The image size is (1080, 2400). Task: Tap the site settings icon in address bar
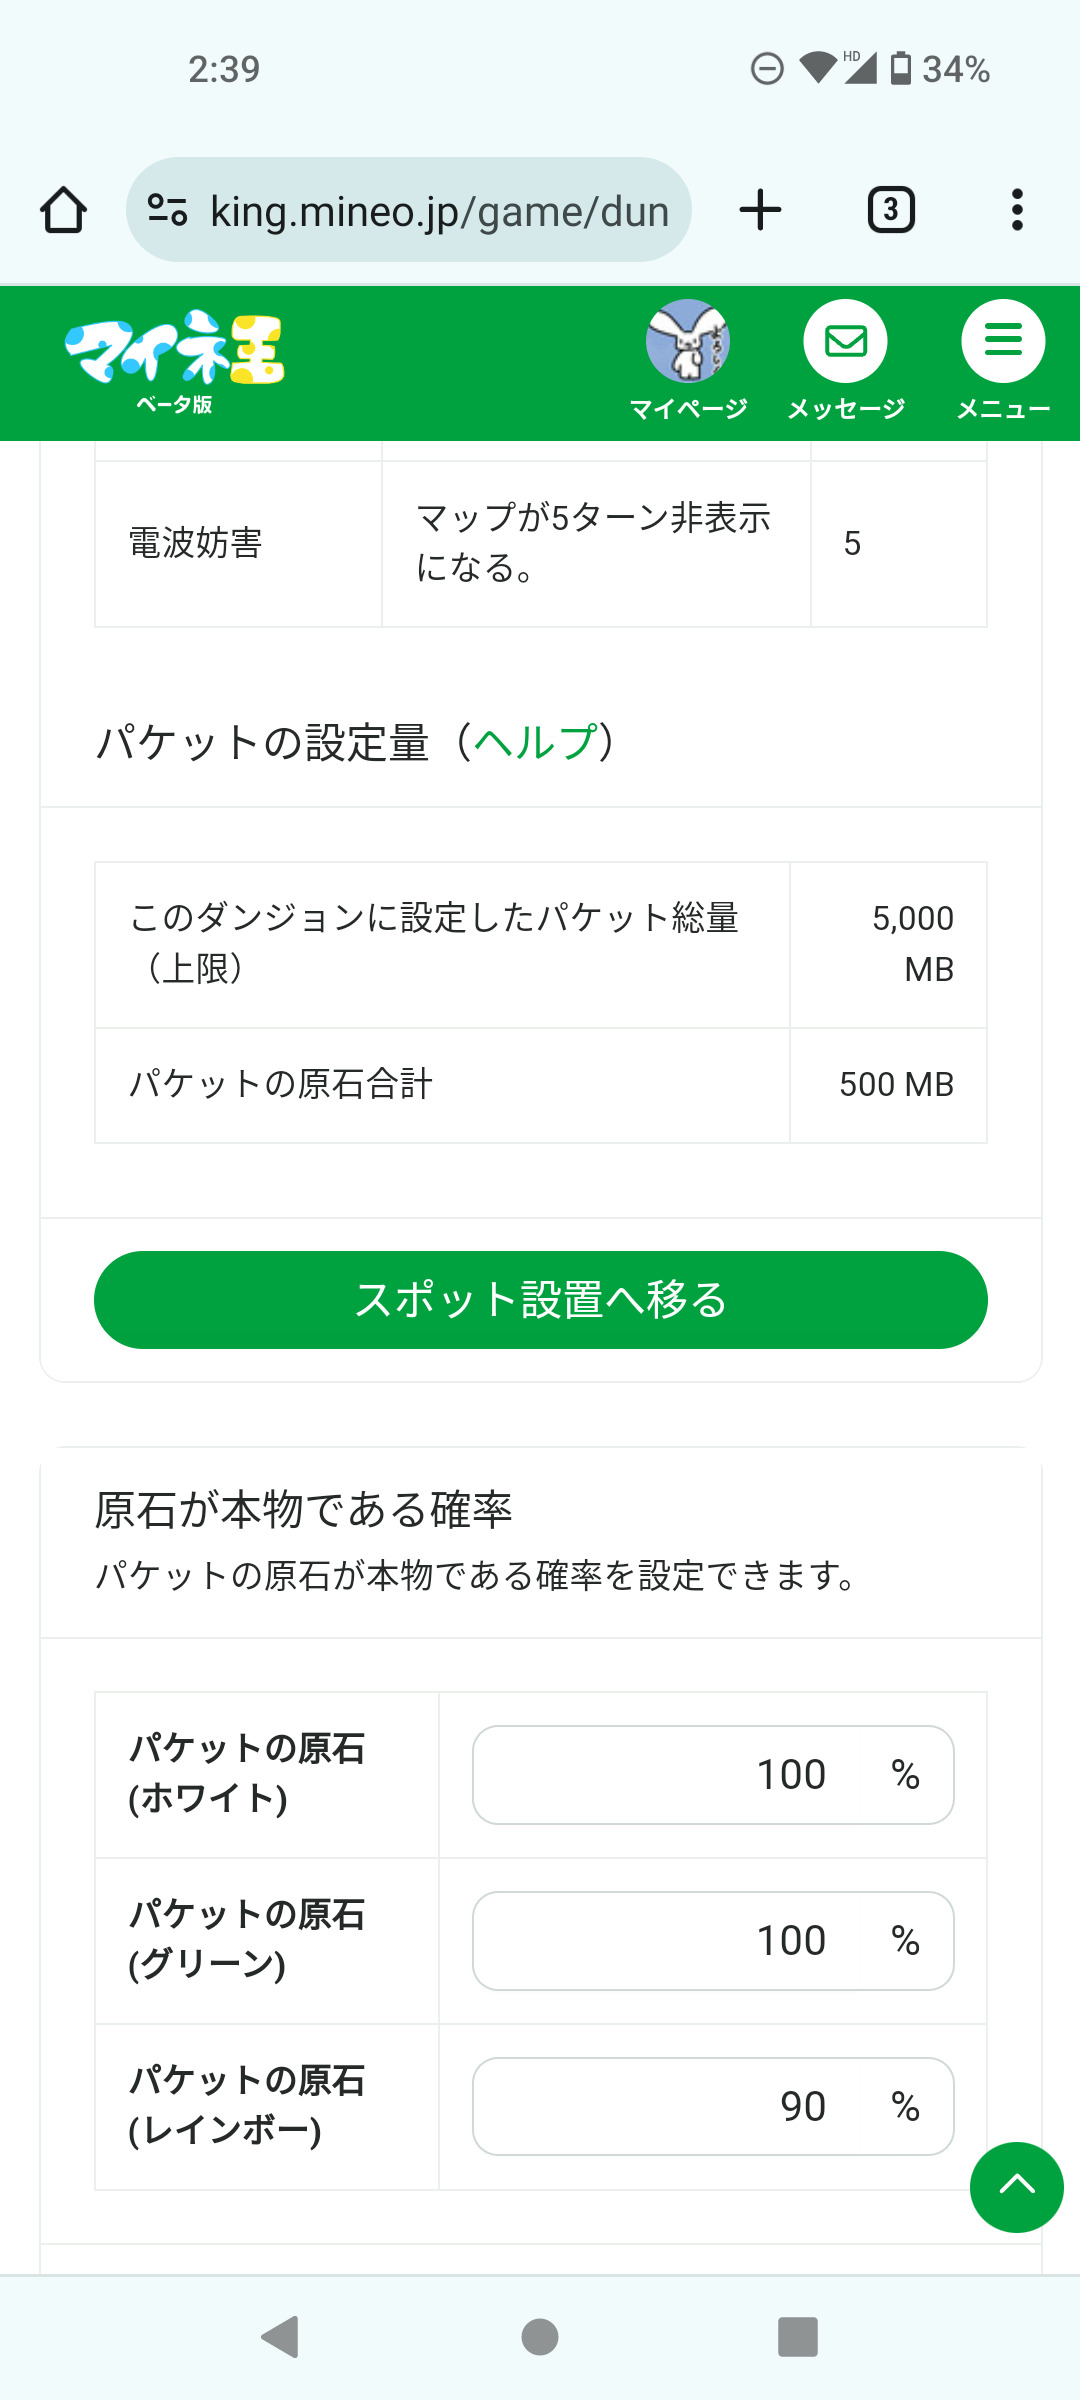[167, 210]
